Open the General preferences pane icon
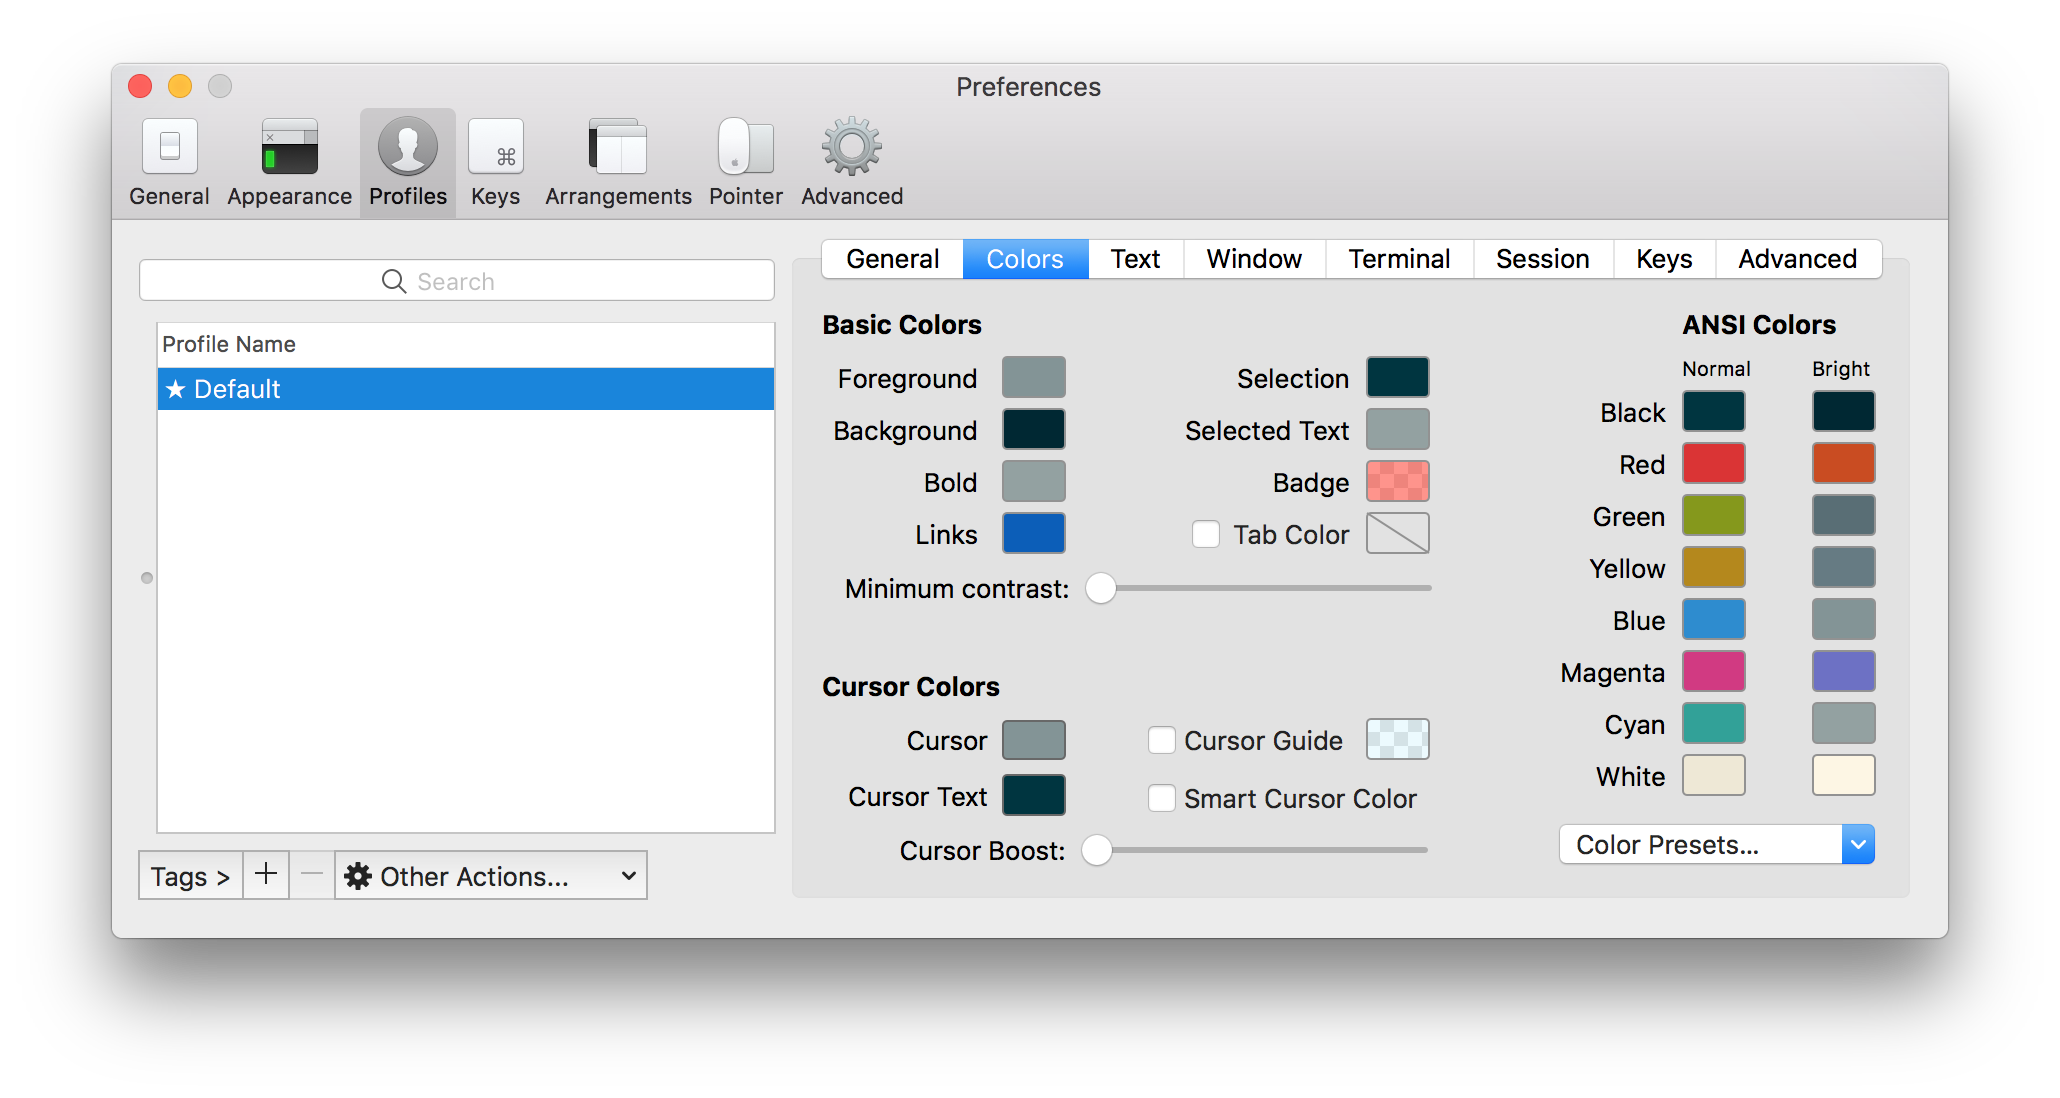This screenshot has height=1098, width=2060. [x=169, y=148]
